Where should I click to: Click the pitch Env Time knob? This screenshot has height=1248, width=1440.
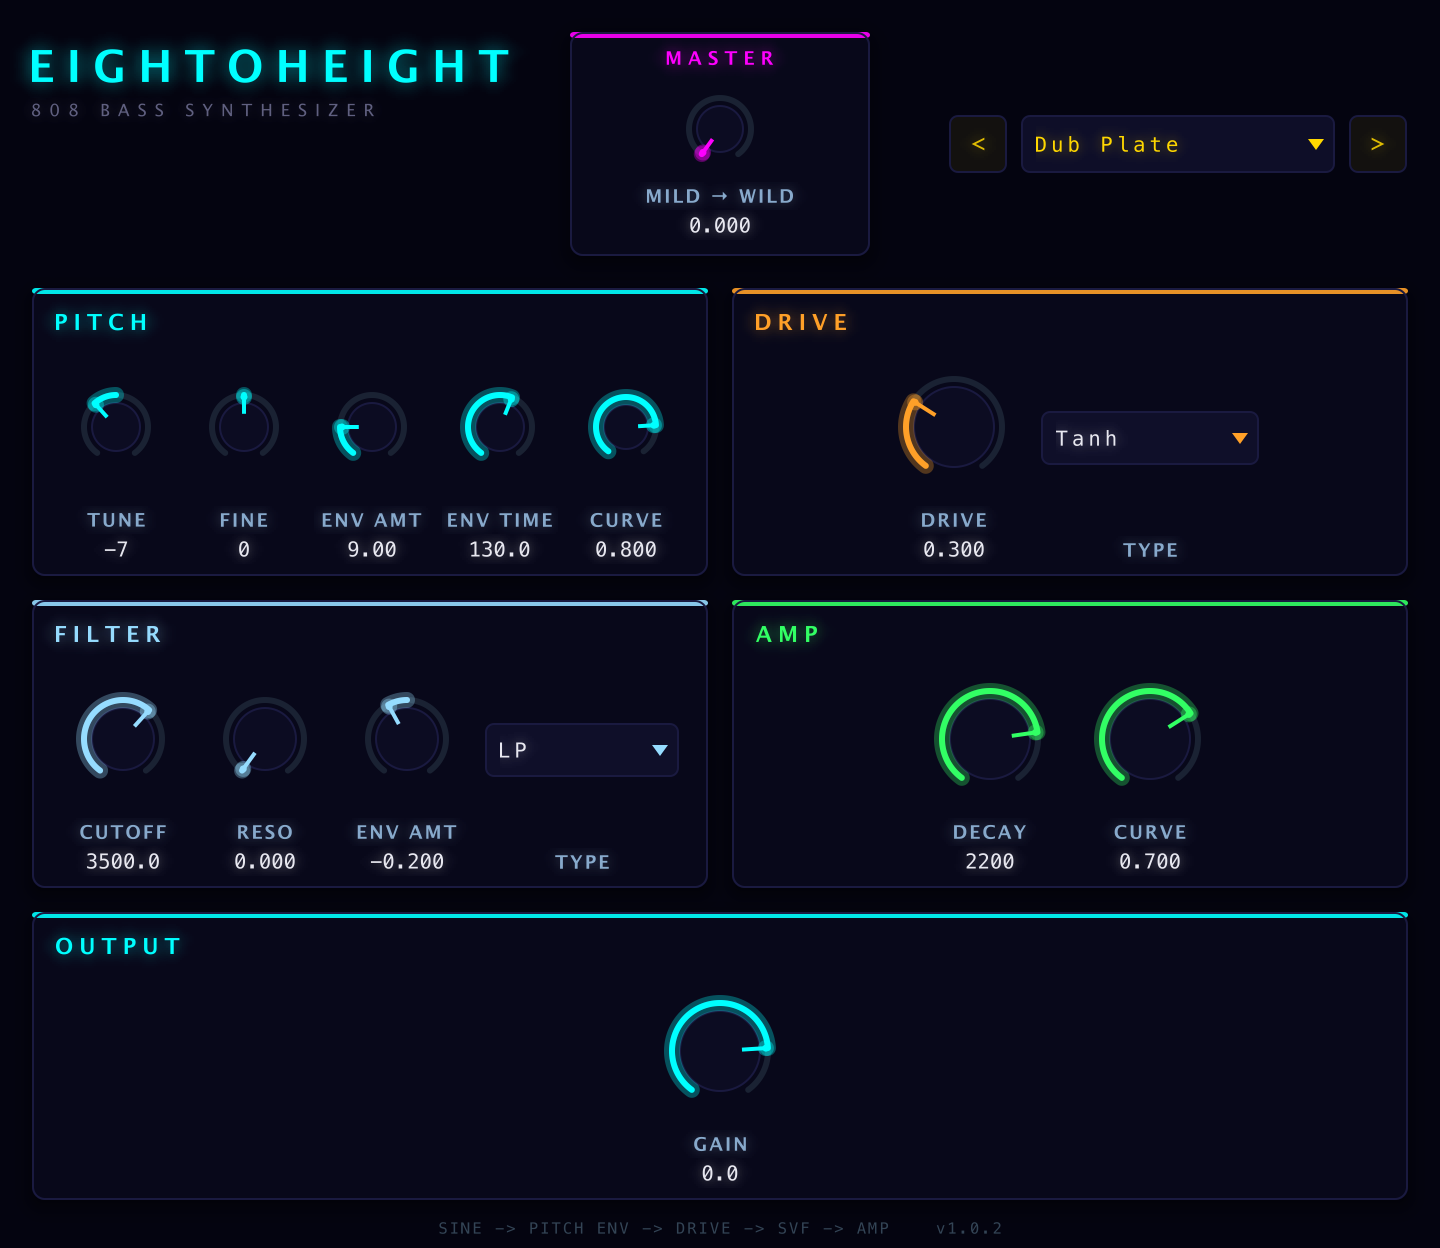(x=499, y=425)
